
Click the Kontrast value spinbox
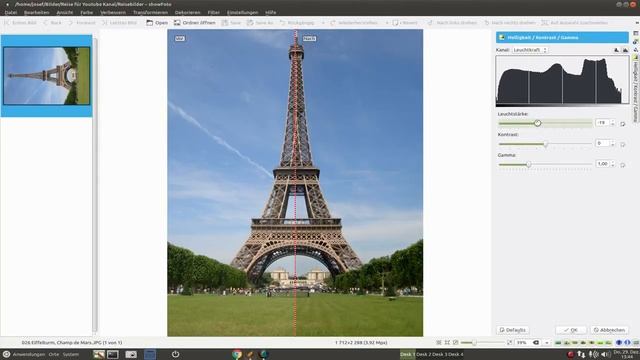(605, 143)
